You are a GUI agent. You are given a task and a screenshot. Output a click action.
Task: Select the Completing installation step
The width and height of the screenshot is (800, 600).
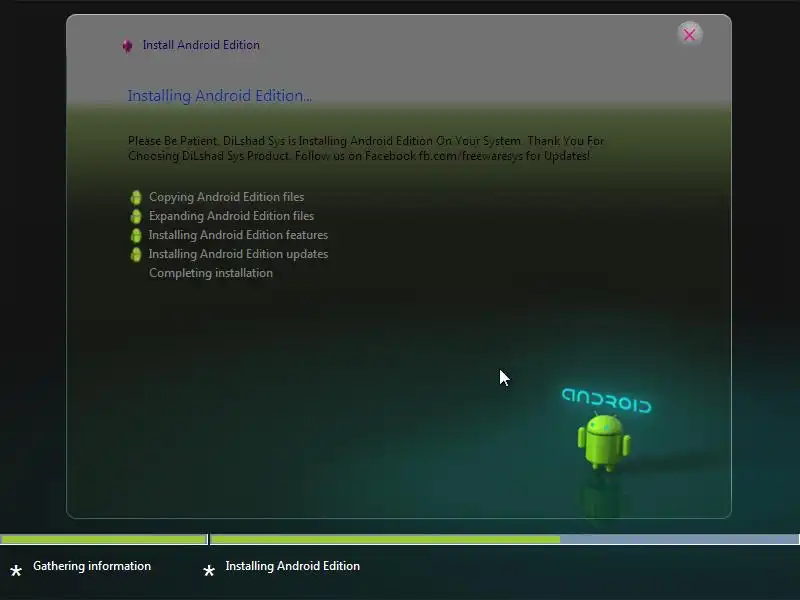tap(211, 273)
